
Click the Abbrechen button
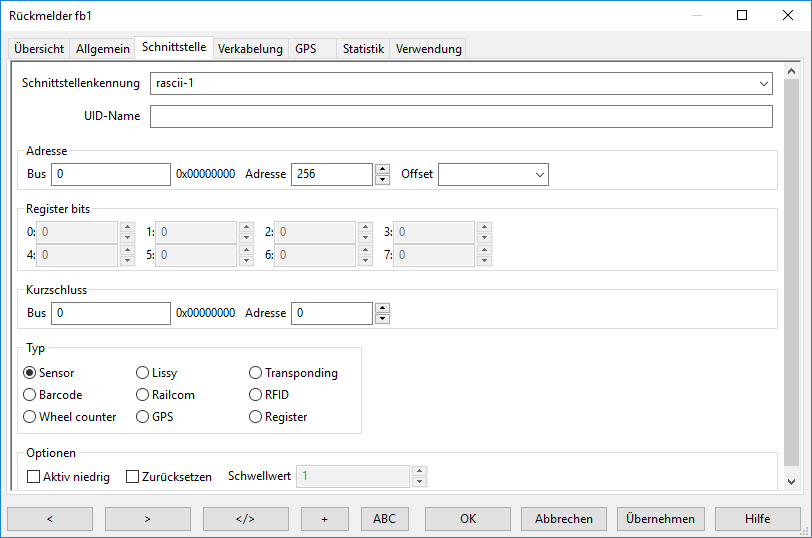(x=564, y=519)
